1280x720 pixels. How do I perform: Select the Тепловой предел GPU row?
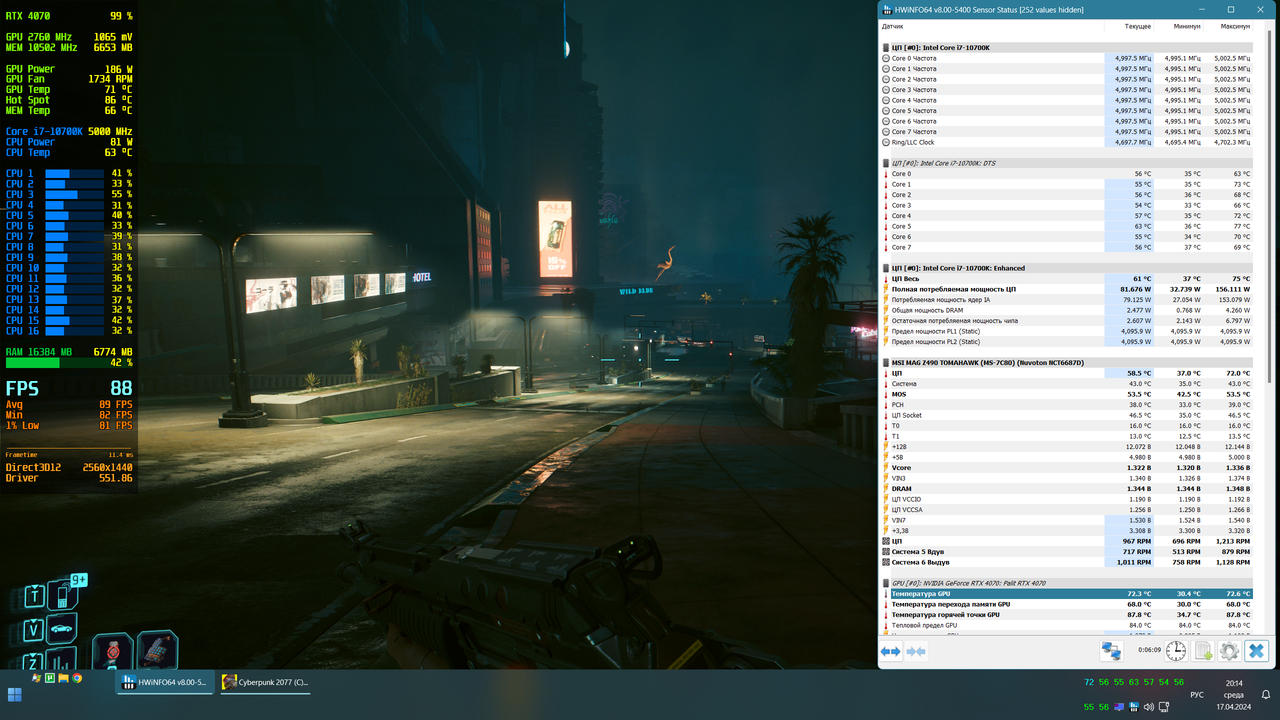click(x=1071, y=625)
